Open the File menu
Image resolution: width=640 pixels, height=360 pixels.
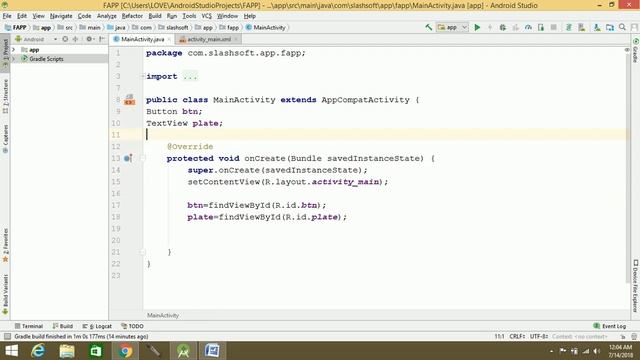point(7,16)
